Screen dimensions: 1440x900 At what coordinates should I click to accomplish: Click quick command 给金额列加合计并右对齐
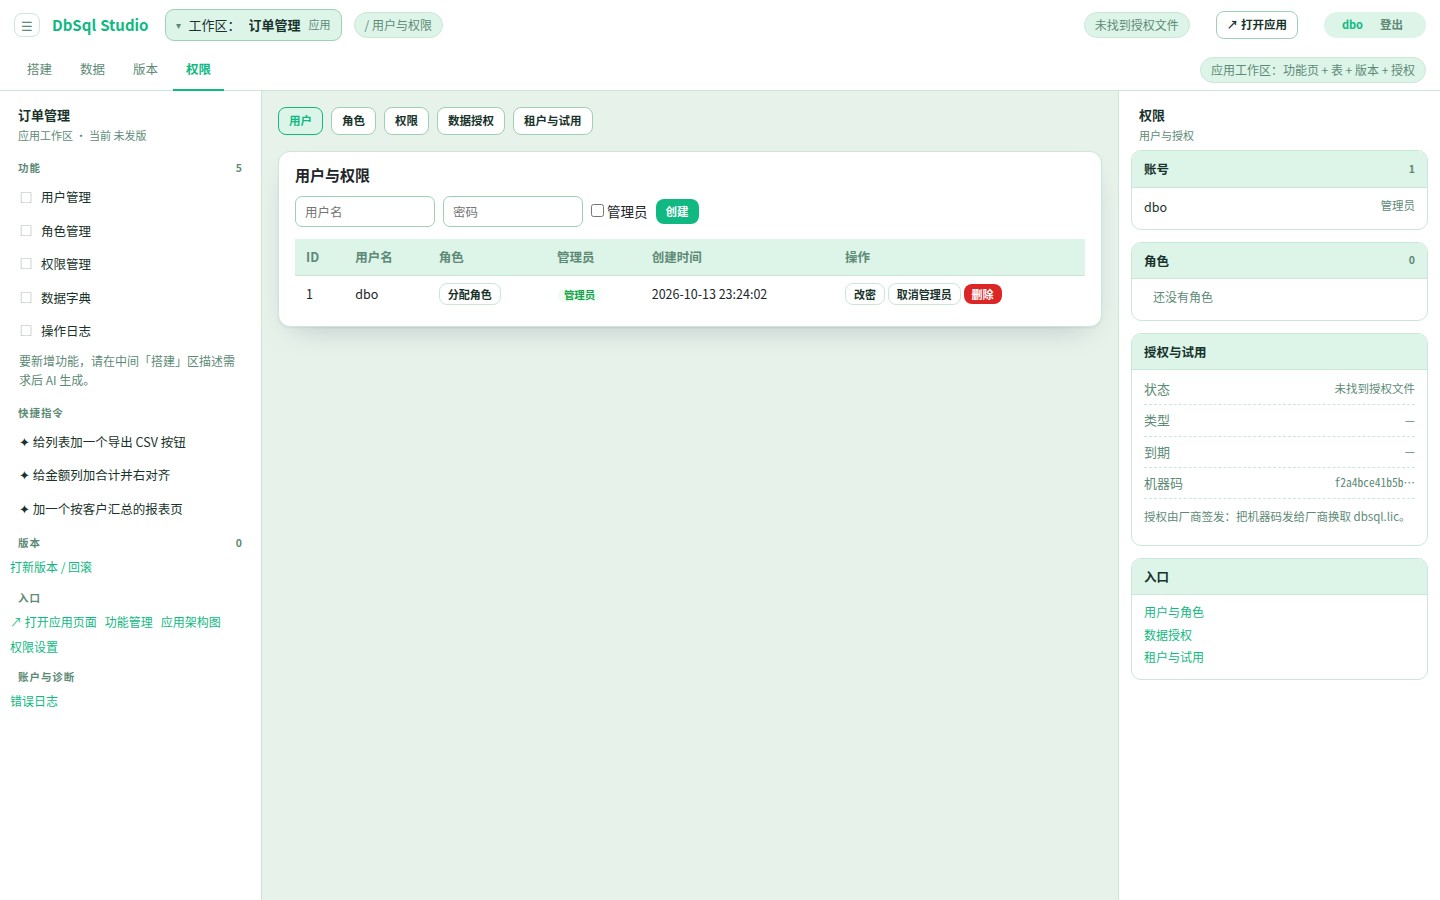point(95,476)
